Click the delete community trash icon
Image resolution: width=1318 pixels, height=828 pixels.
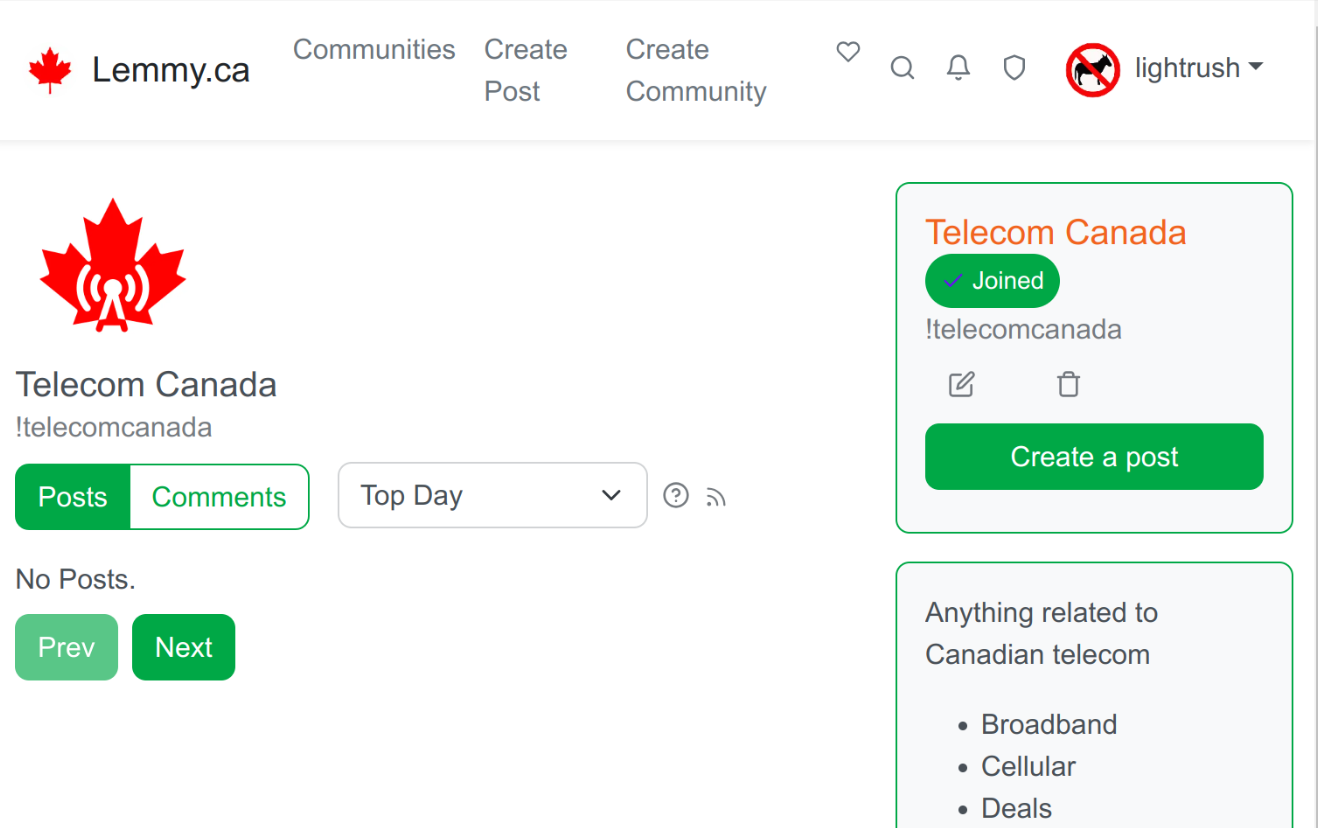pyautogui.click(x=1068, y=384)
